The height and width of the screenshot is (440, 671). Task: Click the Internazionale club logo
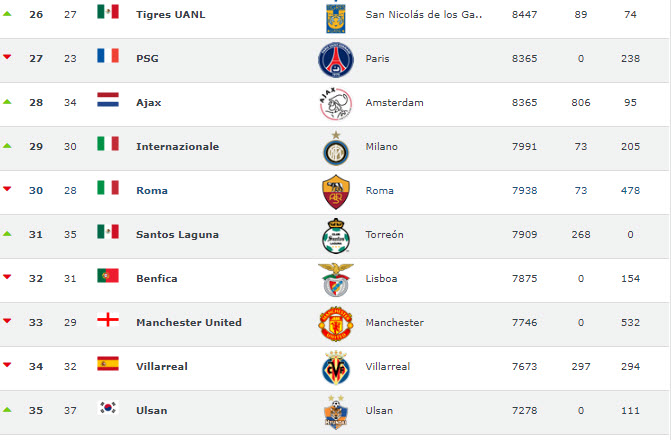(335, 148)
